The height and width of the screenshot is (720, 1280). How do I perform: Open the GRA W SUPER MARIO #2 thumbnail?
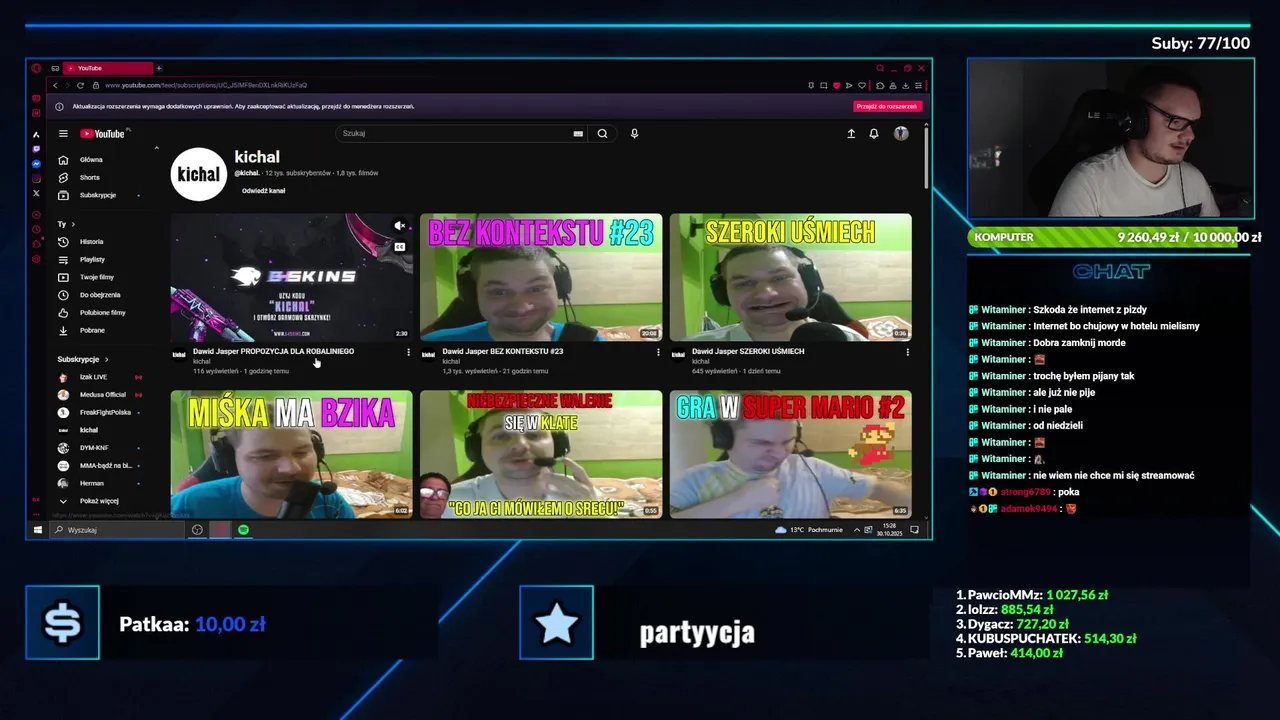(x=790, y=454)
